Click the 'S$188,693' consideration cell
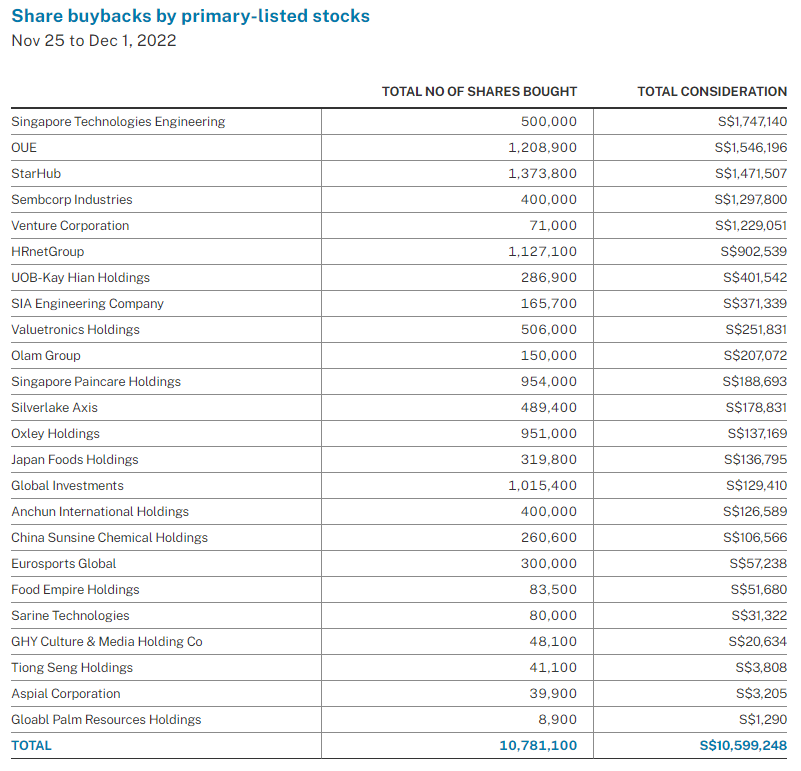Viewport: 801px width, 771px height. [755, 382]
